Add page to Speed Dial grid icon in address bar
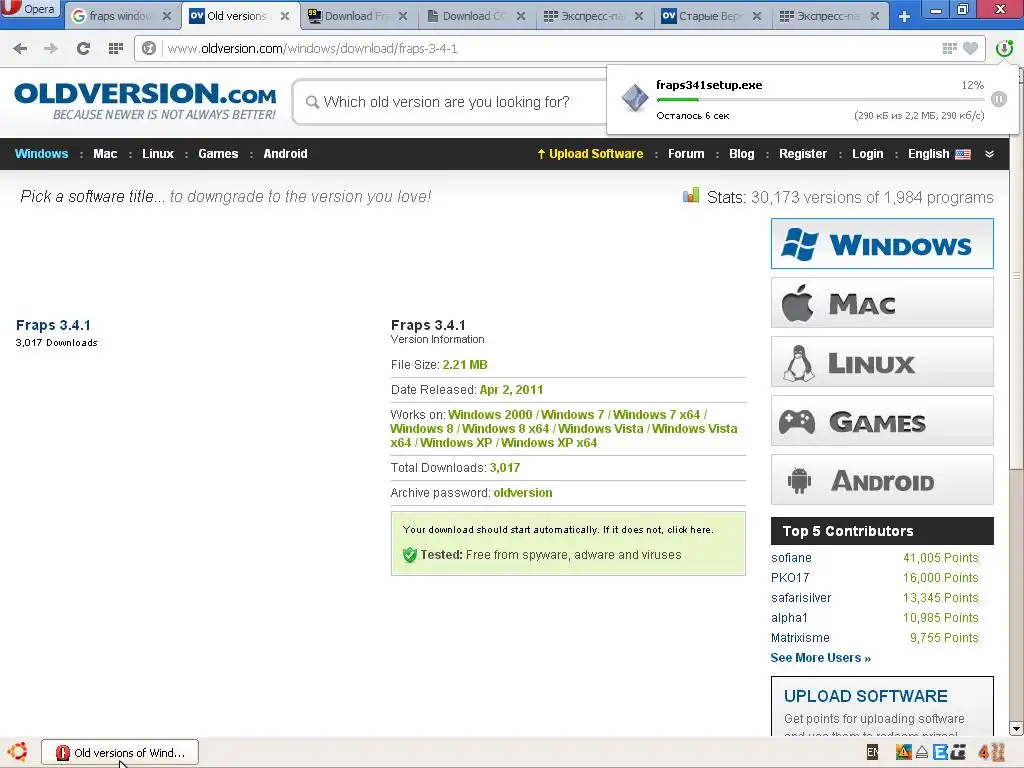The height and width of the screenshot is (768, 1024). pyautogui.click(x=950, y=48)
